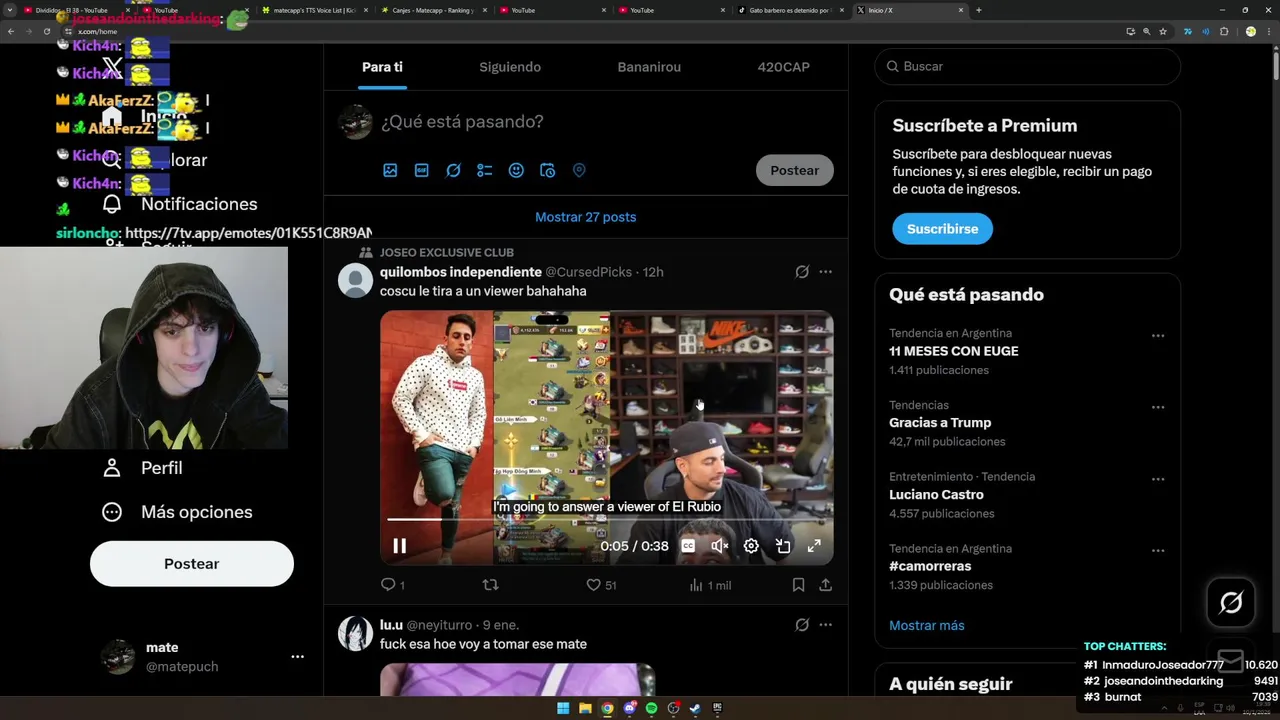
Task: Add an image to the new post
Action: coord(390,170)
